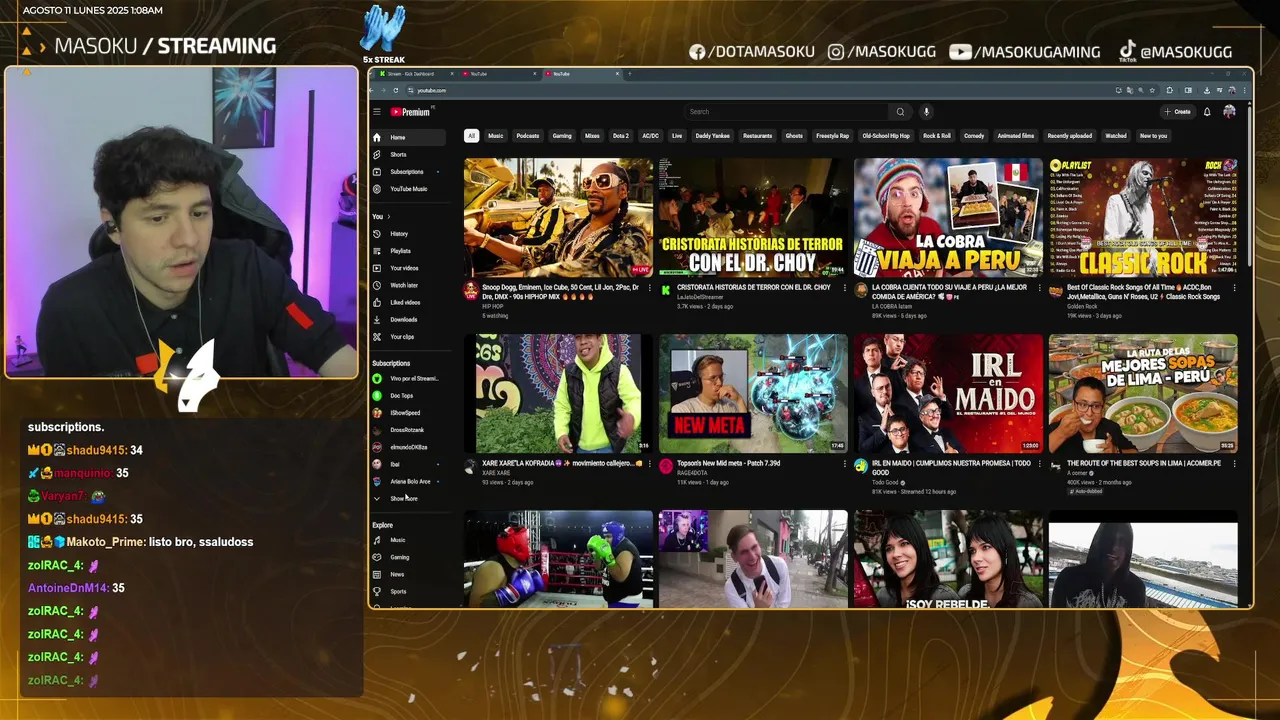Open Home in the YouTube sidebar
The height and width of the screenshot is (720, 1280).
(408, 137)
